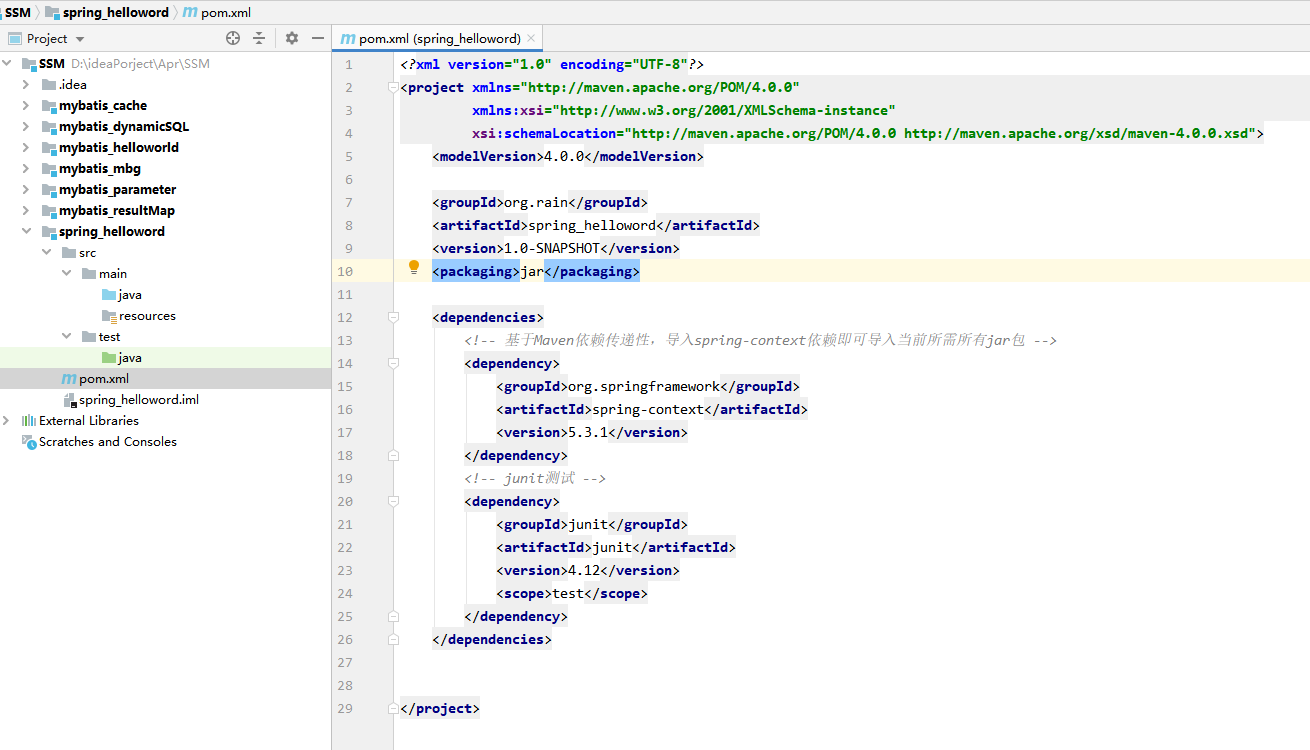The image size is (1310, 750).
Task: Click the spring_helloword.iml file icon
Action: point(69,400)
